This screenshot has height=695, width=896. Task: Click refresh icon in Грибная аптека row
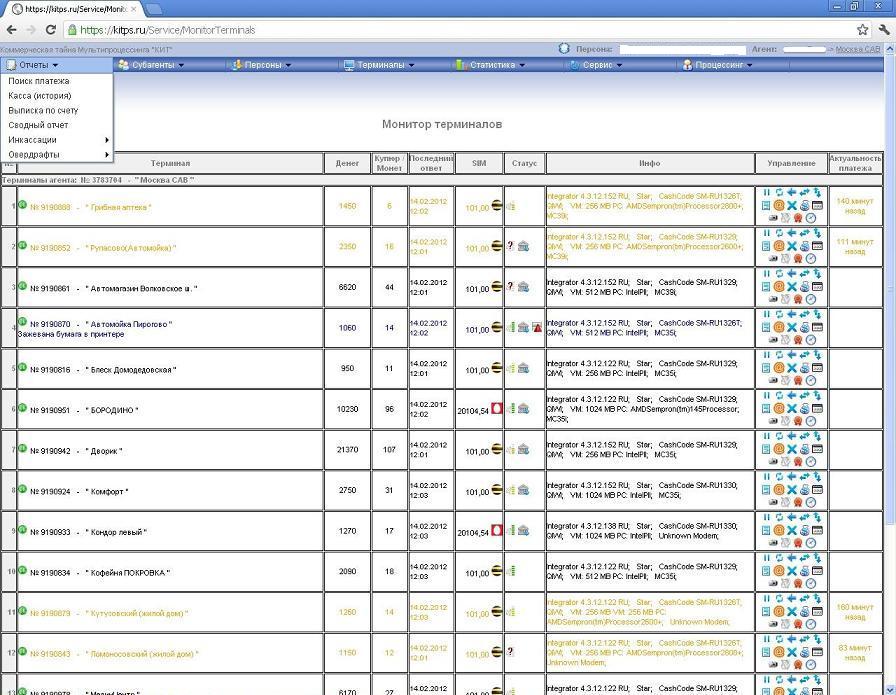click(x=779, y=193)
